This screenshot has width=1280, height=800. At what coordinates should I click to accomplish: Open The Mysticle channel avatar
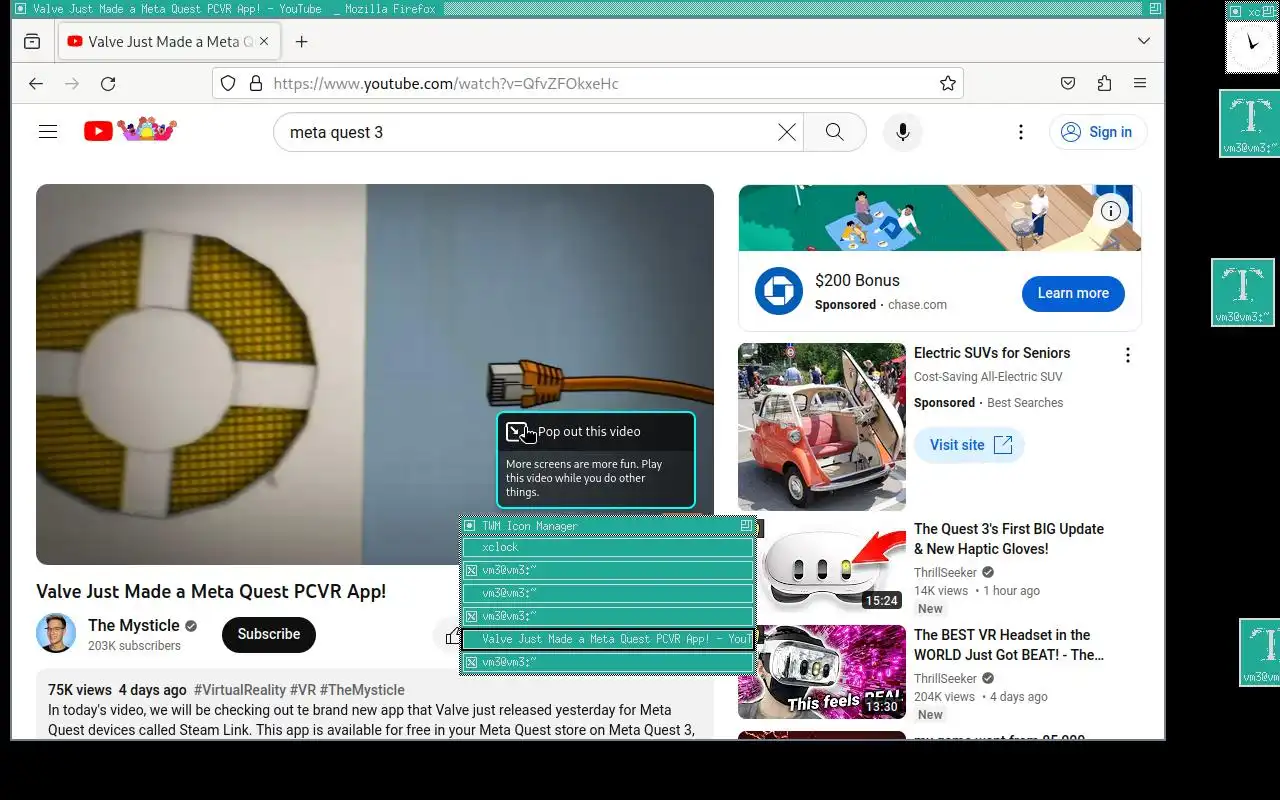click(56, 633)
